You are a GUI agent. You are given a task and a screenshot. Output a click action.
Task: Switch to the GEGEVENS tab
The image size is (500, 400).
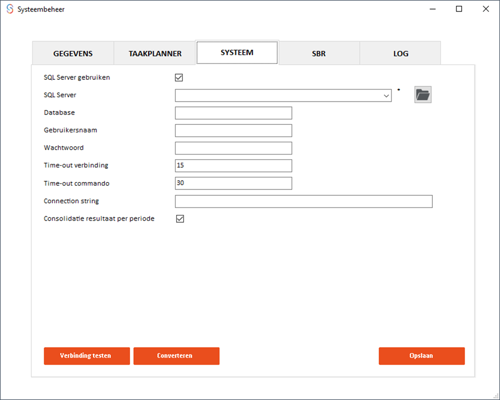click(x=73, y=53)
